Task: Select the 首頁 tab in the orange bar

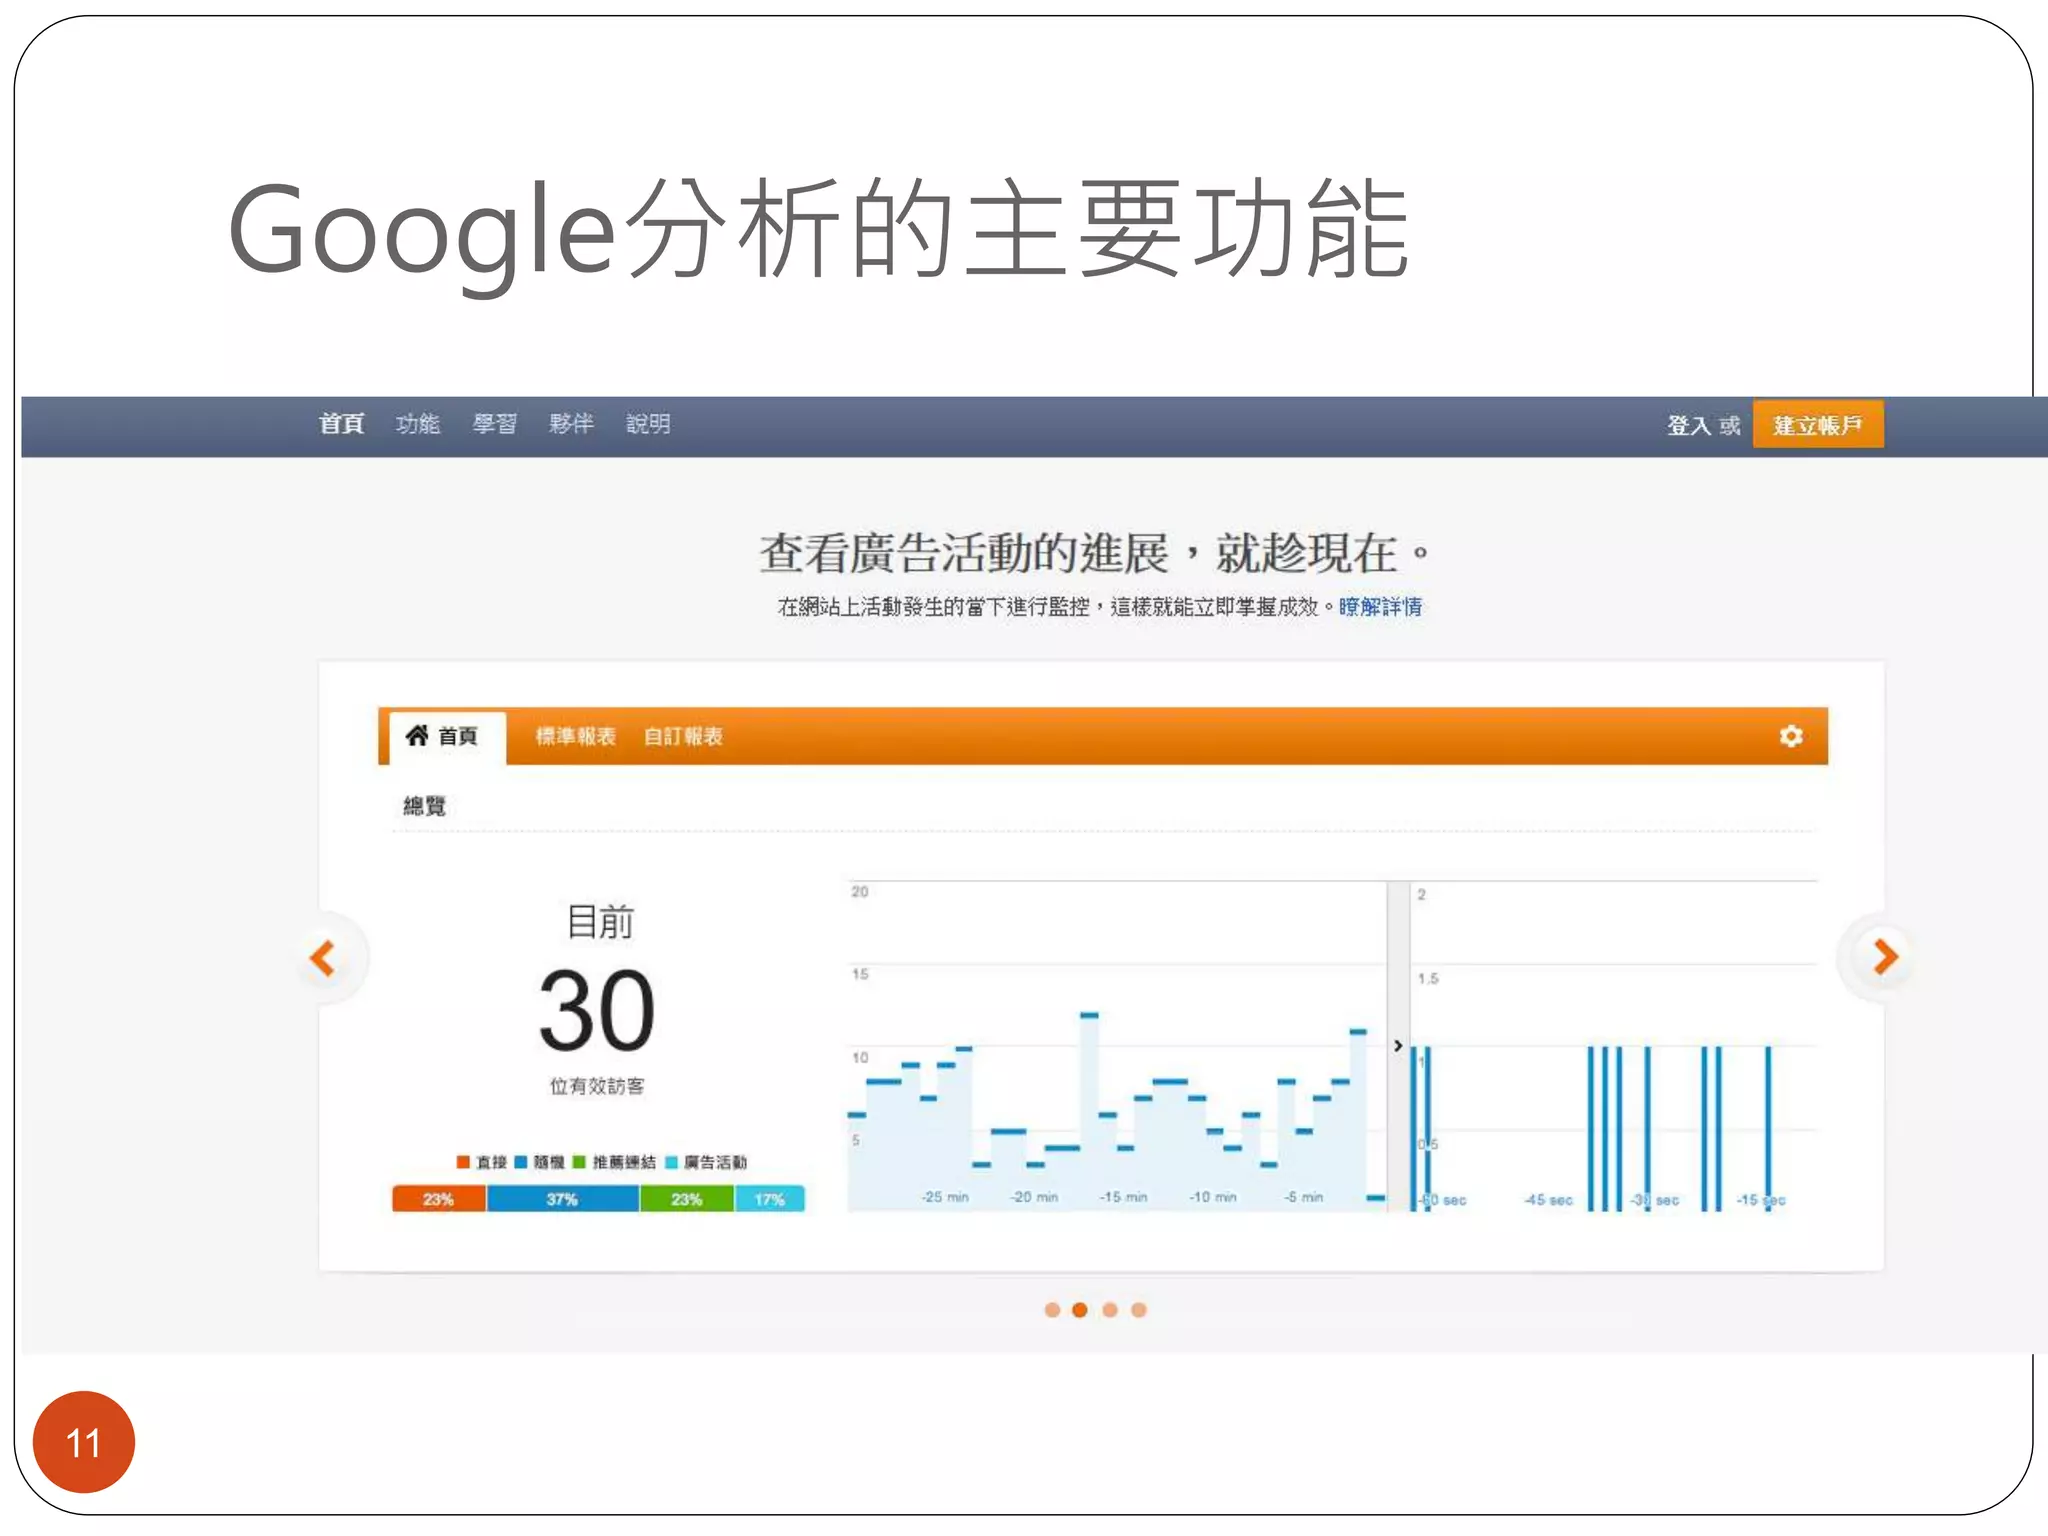Action: 447,737
